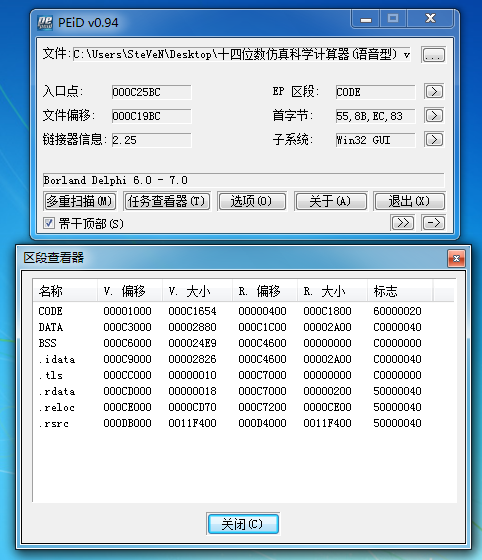This screenshot has height=560, width=482.
Task: Click the -> expand button in PEiD
Action: coord(433,223)
